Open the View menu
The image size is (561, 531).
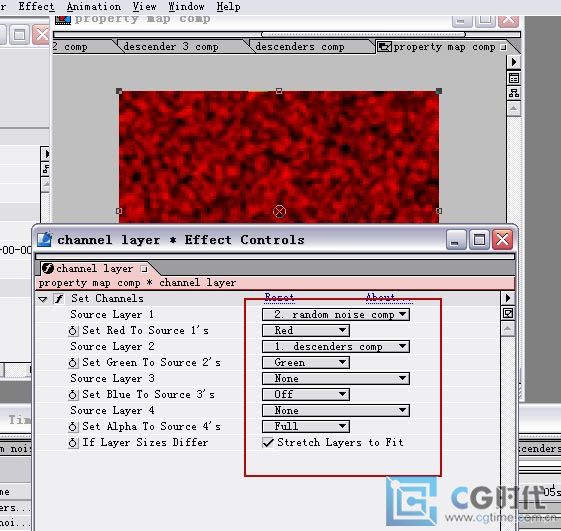[x=145, y=6]
